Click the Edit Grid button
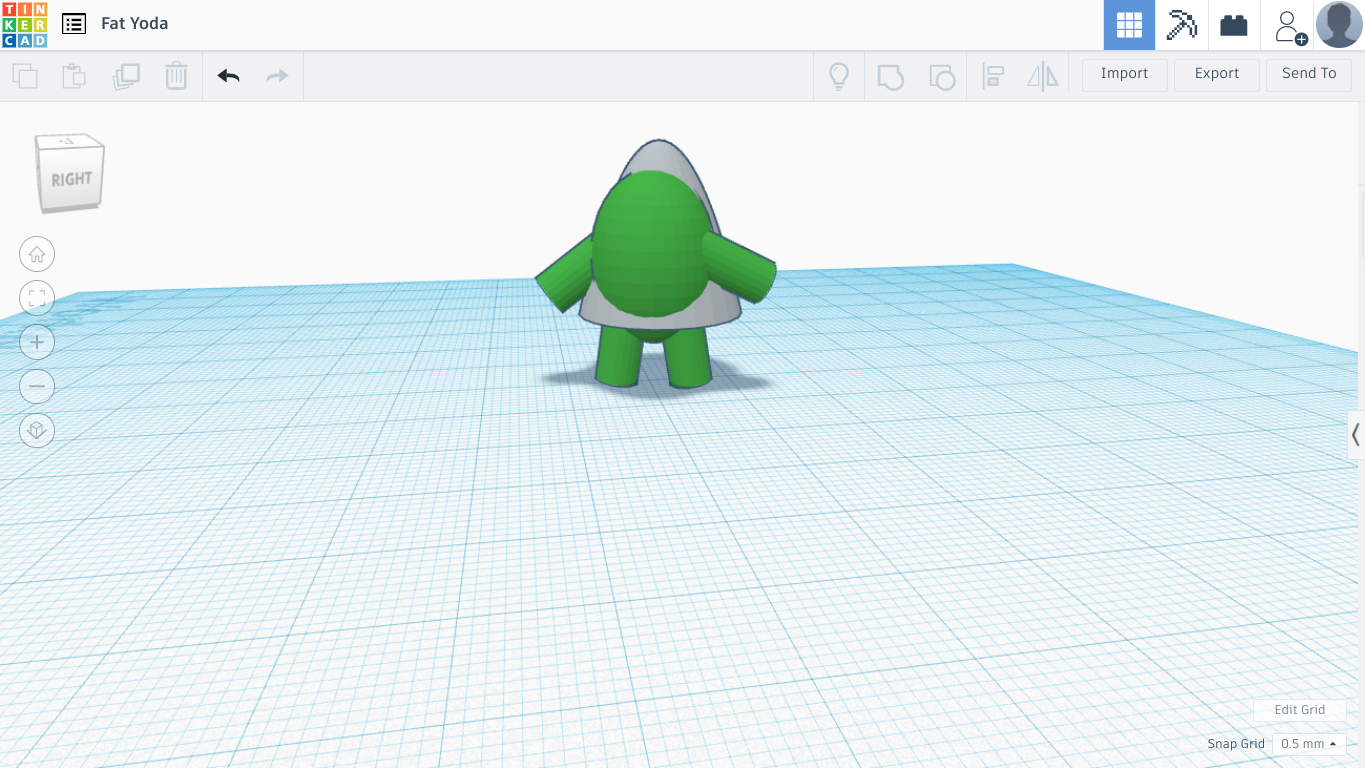Screen dimensions: 1365x768 coord(1299,710)
